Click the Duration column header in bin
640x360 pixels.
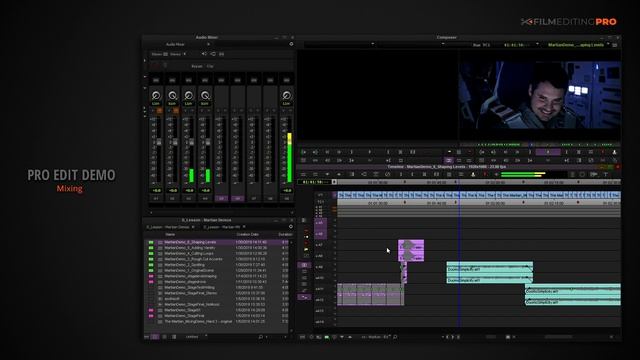pos(285,234)
